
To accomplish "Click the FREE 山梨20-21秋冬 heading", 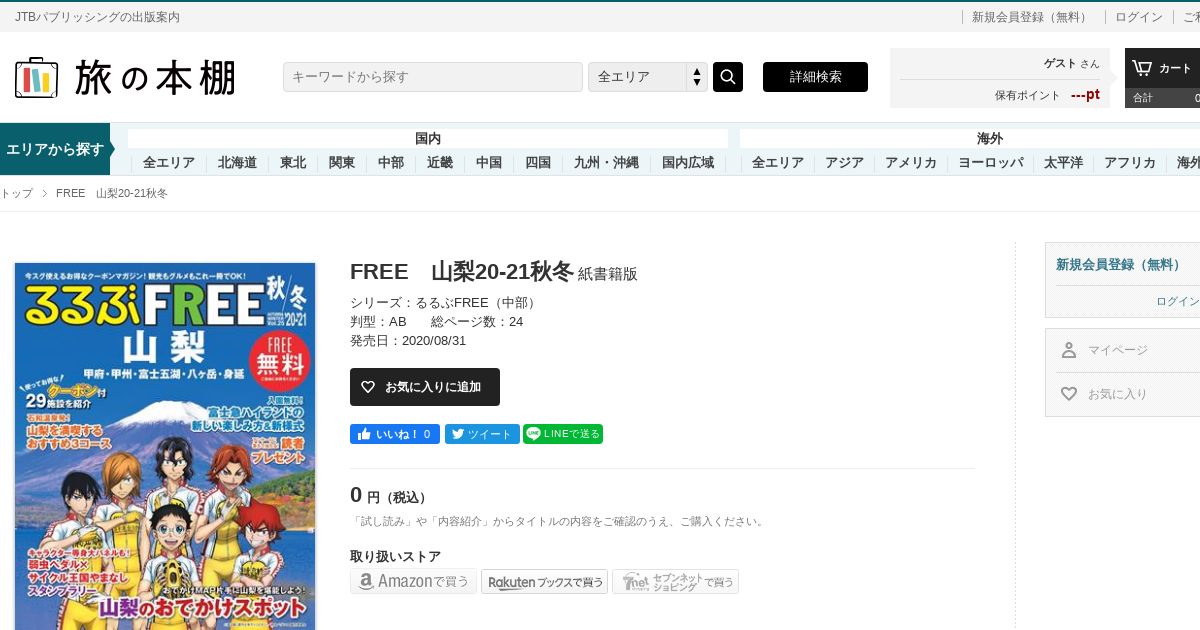I will coord(462,272).
